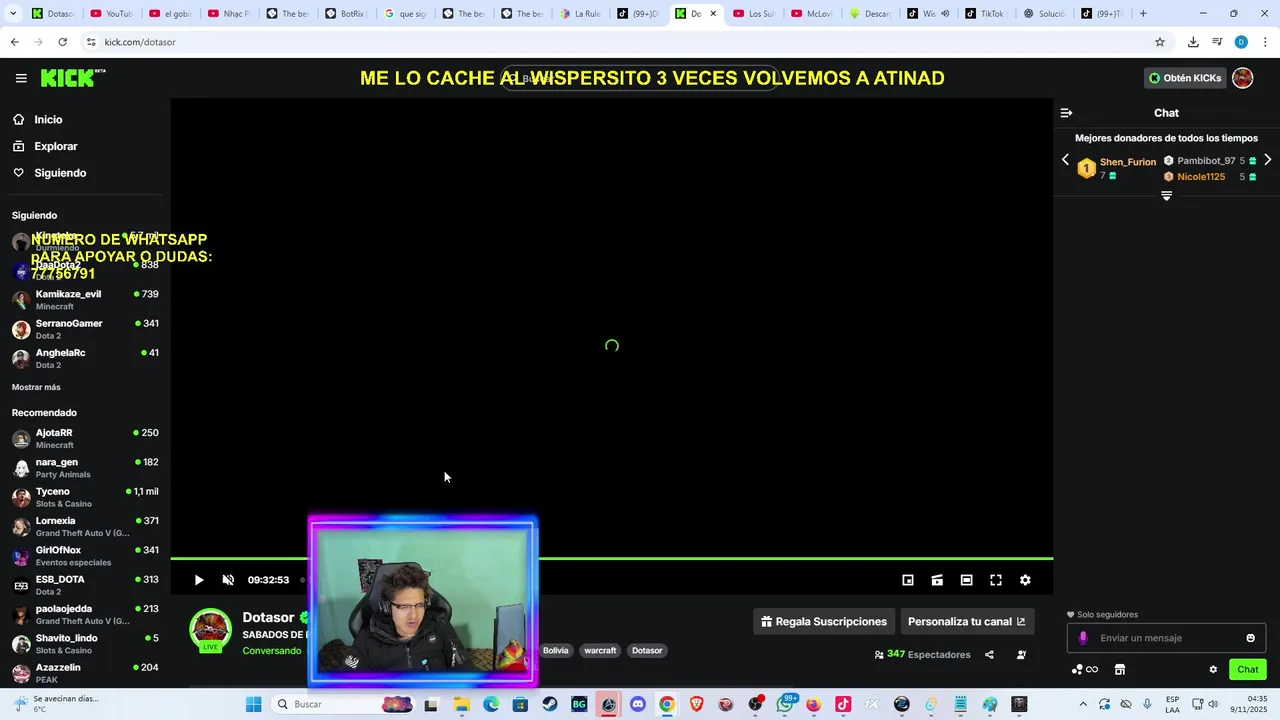This screenshot has width=1280, height=720.
Task: Click the green Chat send button
Action: tap(1248, 670)
